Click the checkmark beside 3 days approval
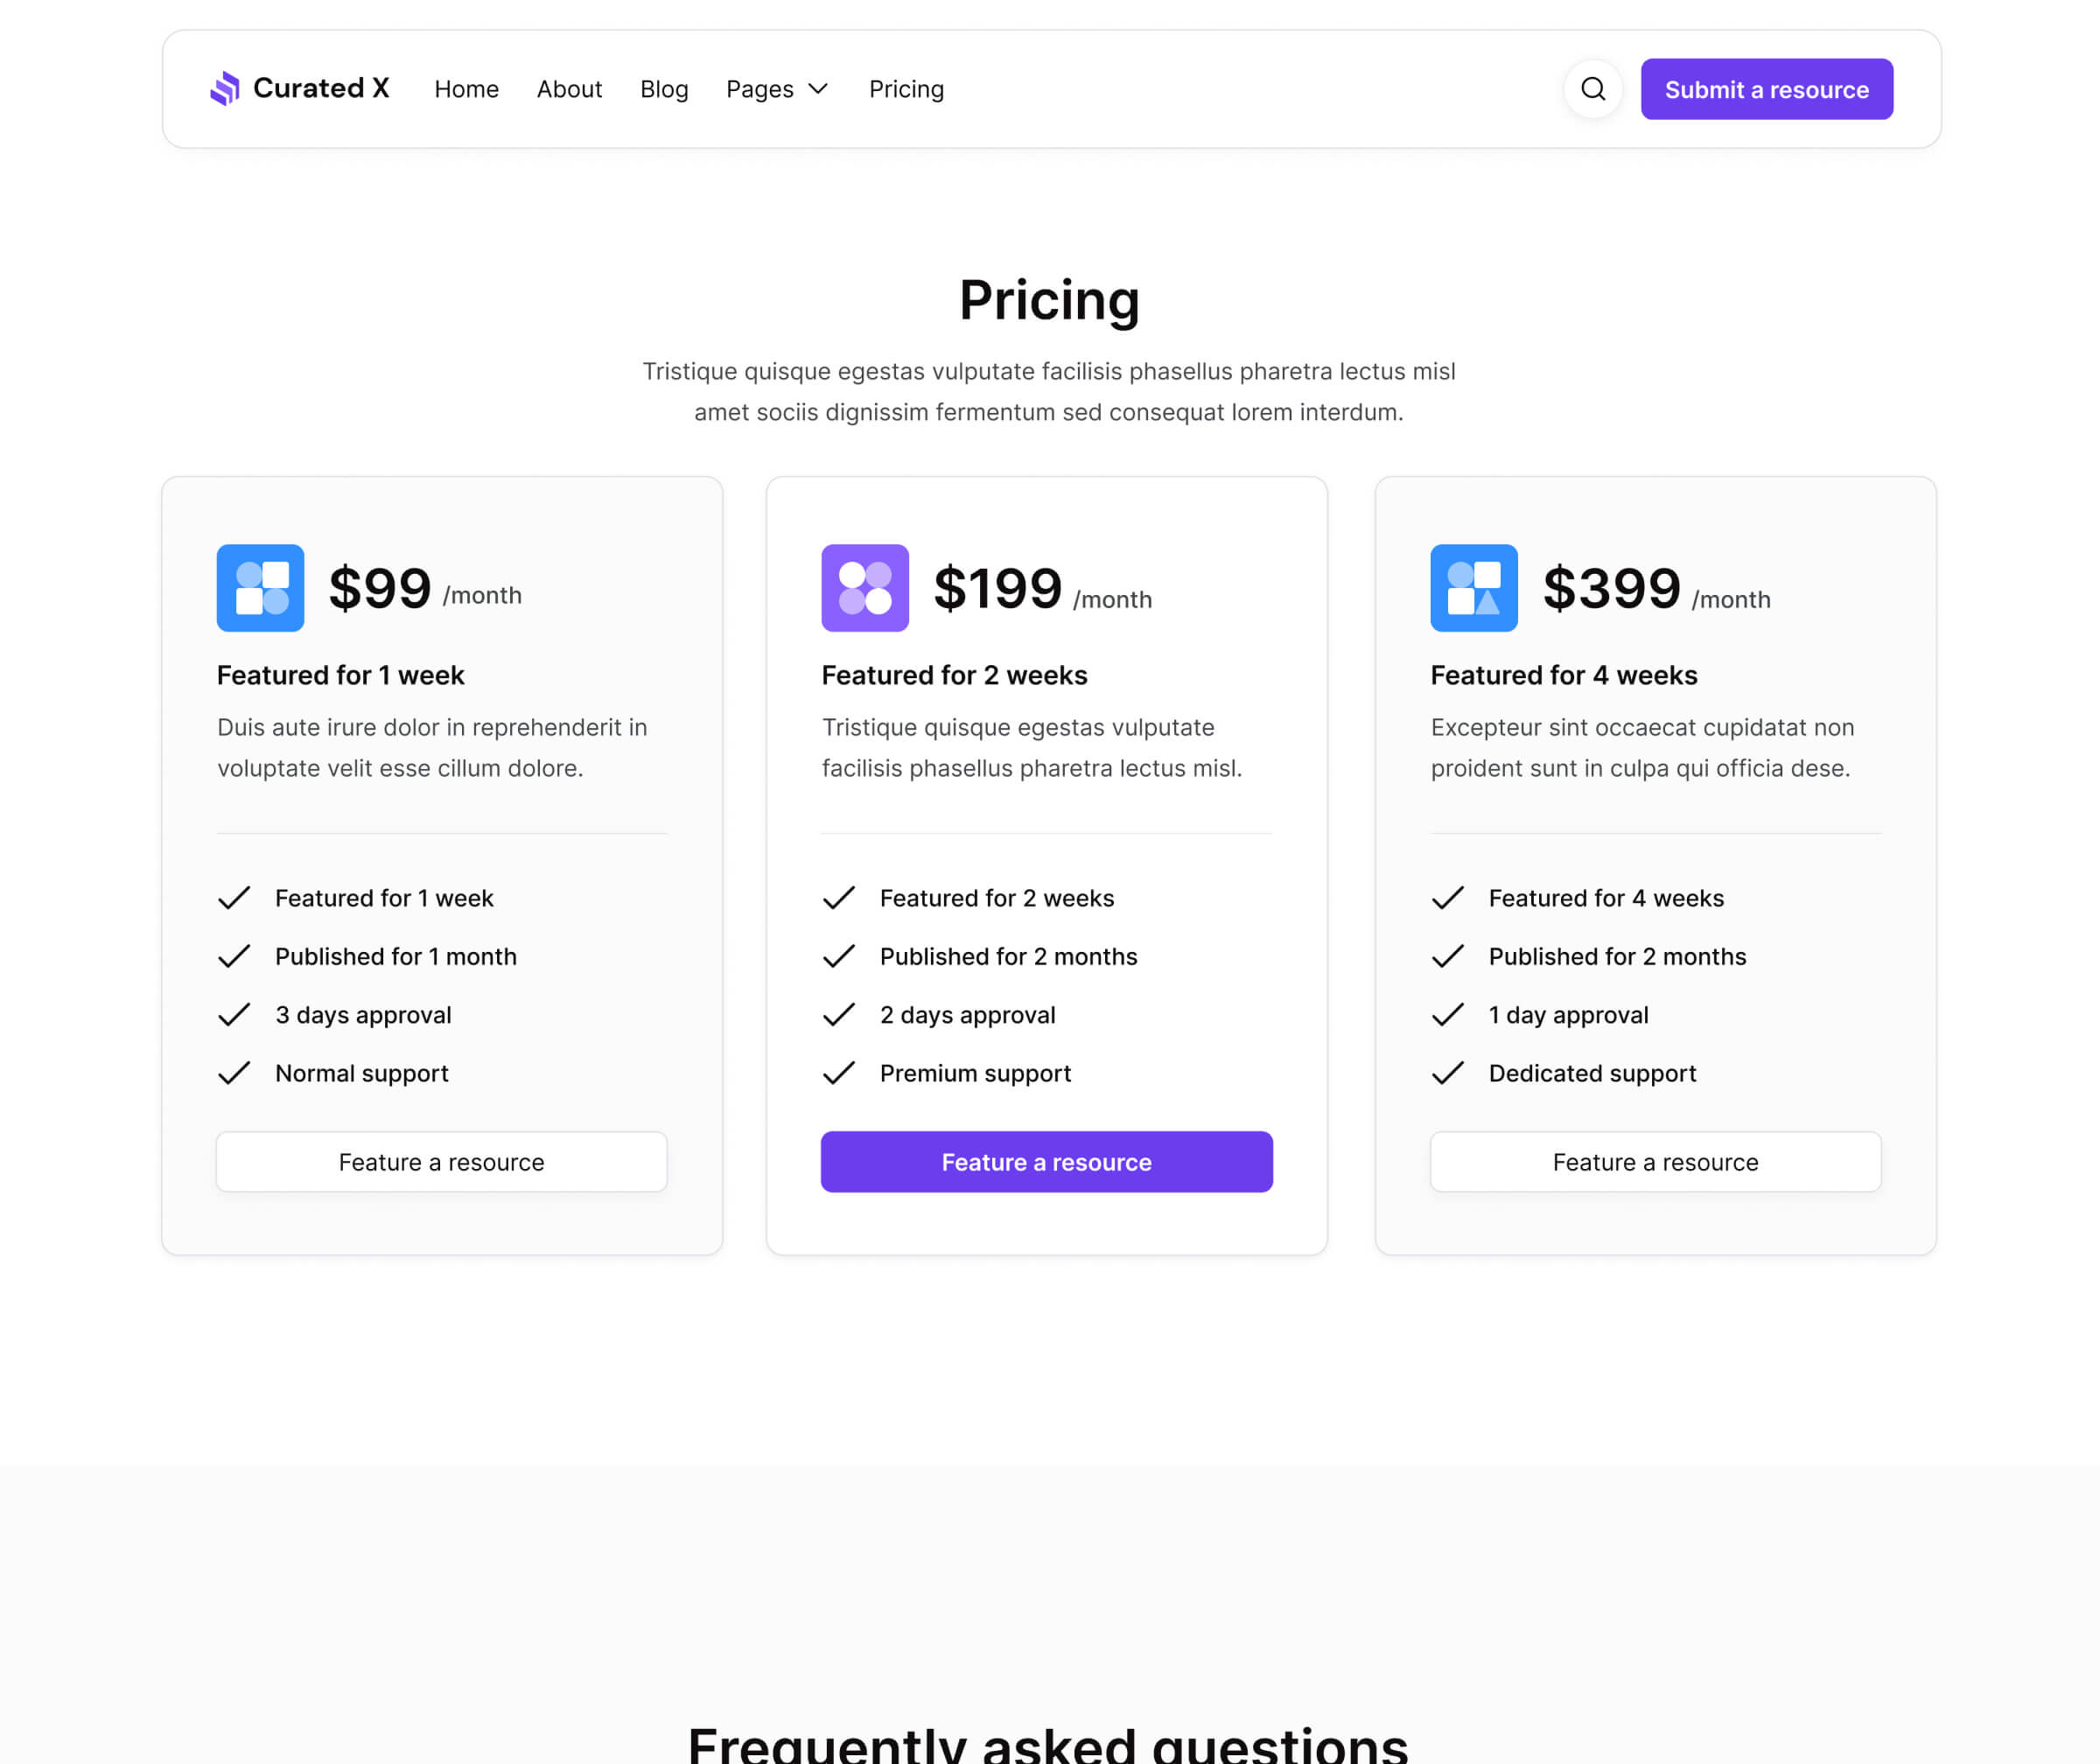The width and height of the screenshot is (2100, 1764). (x=234, y=1014)
